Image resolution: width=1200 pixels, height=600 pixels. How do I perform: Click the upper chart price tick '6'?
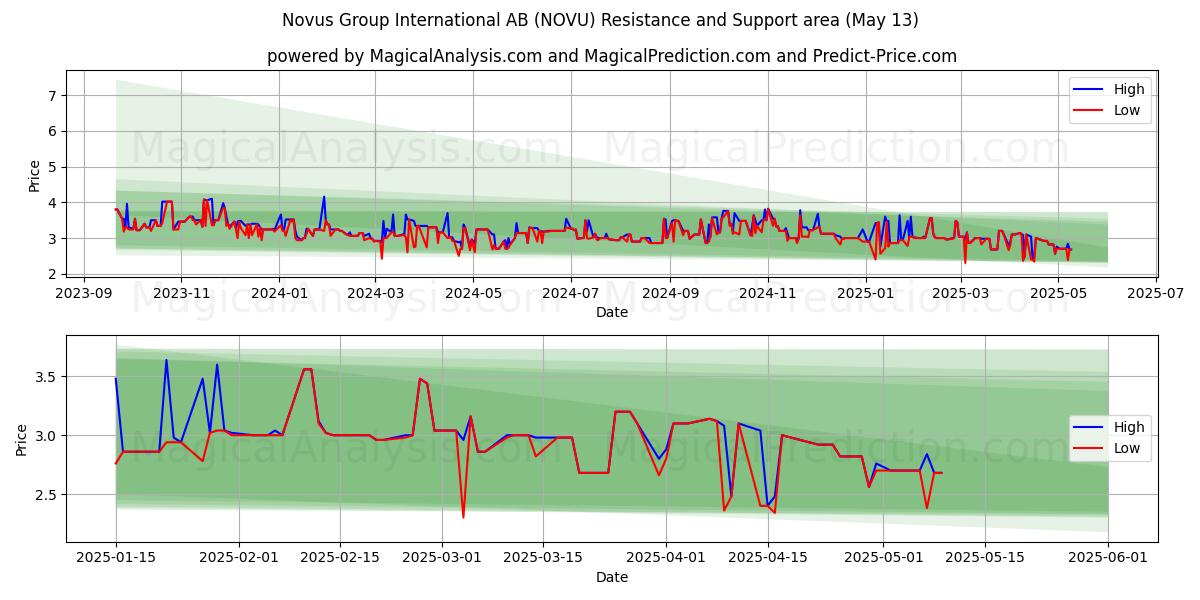tap(54, 131)
